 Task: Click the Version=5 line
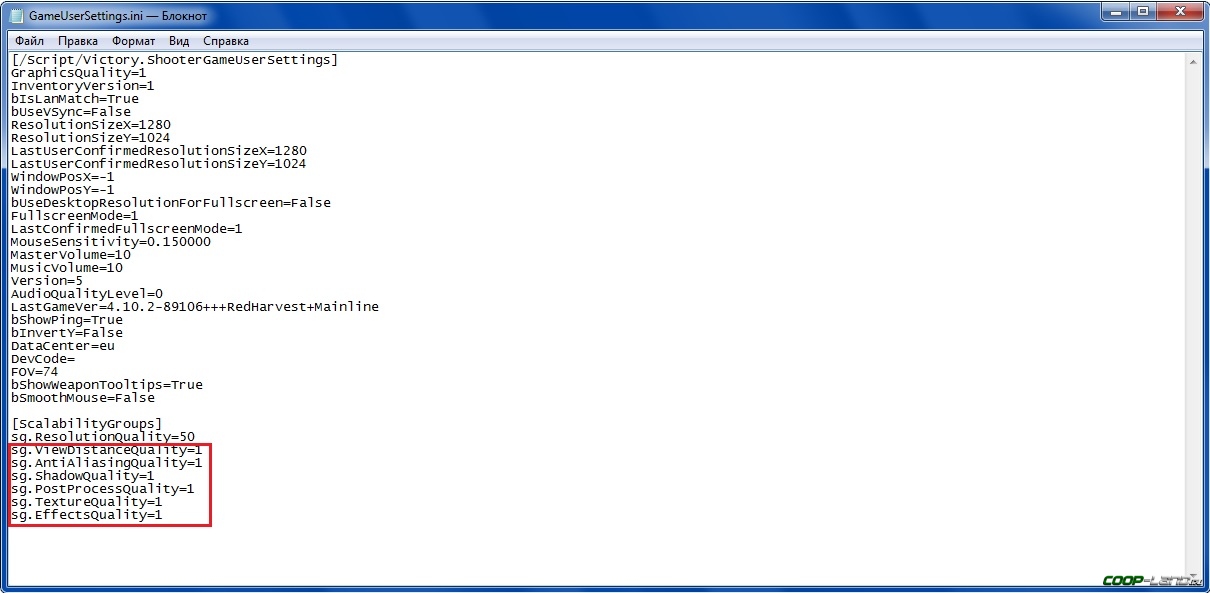point(46,281)
